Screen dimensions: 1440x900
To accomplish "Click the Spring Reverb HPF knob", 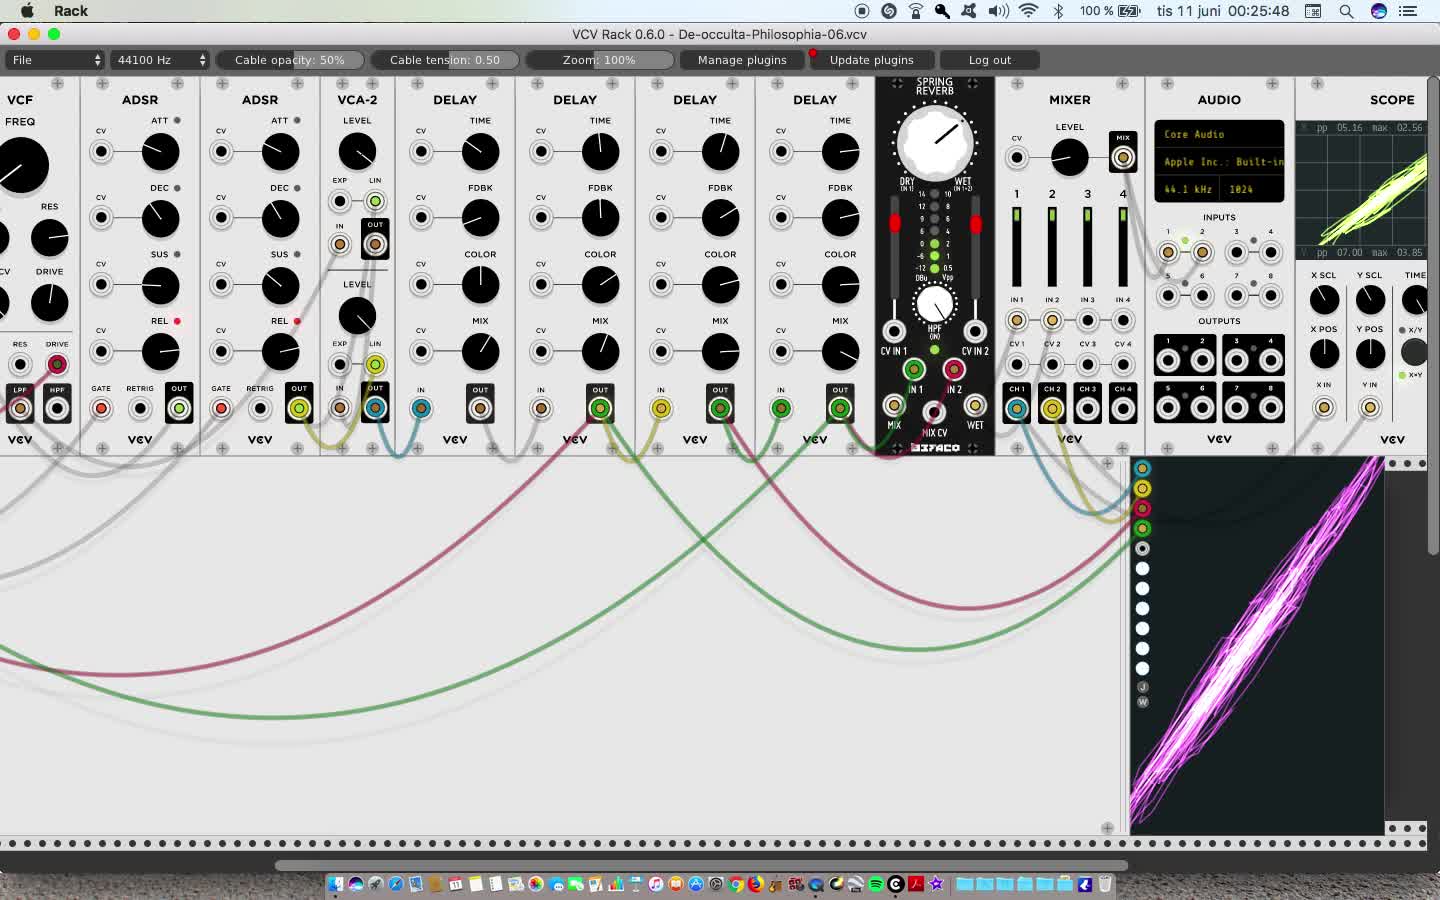I will [935, 304].
